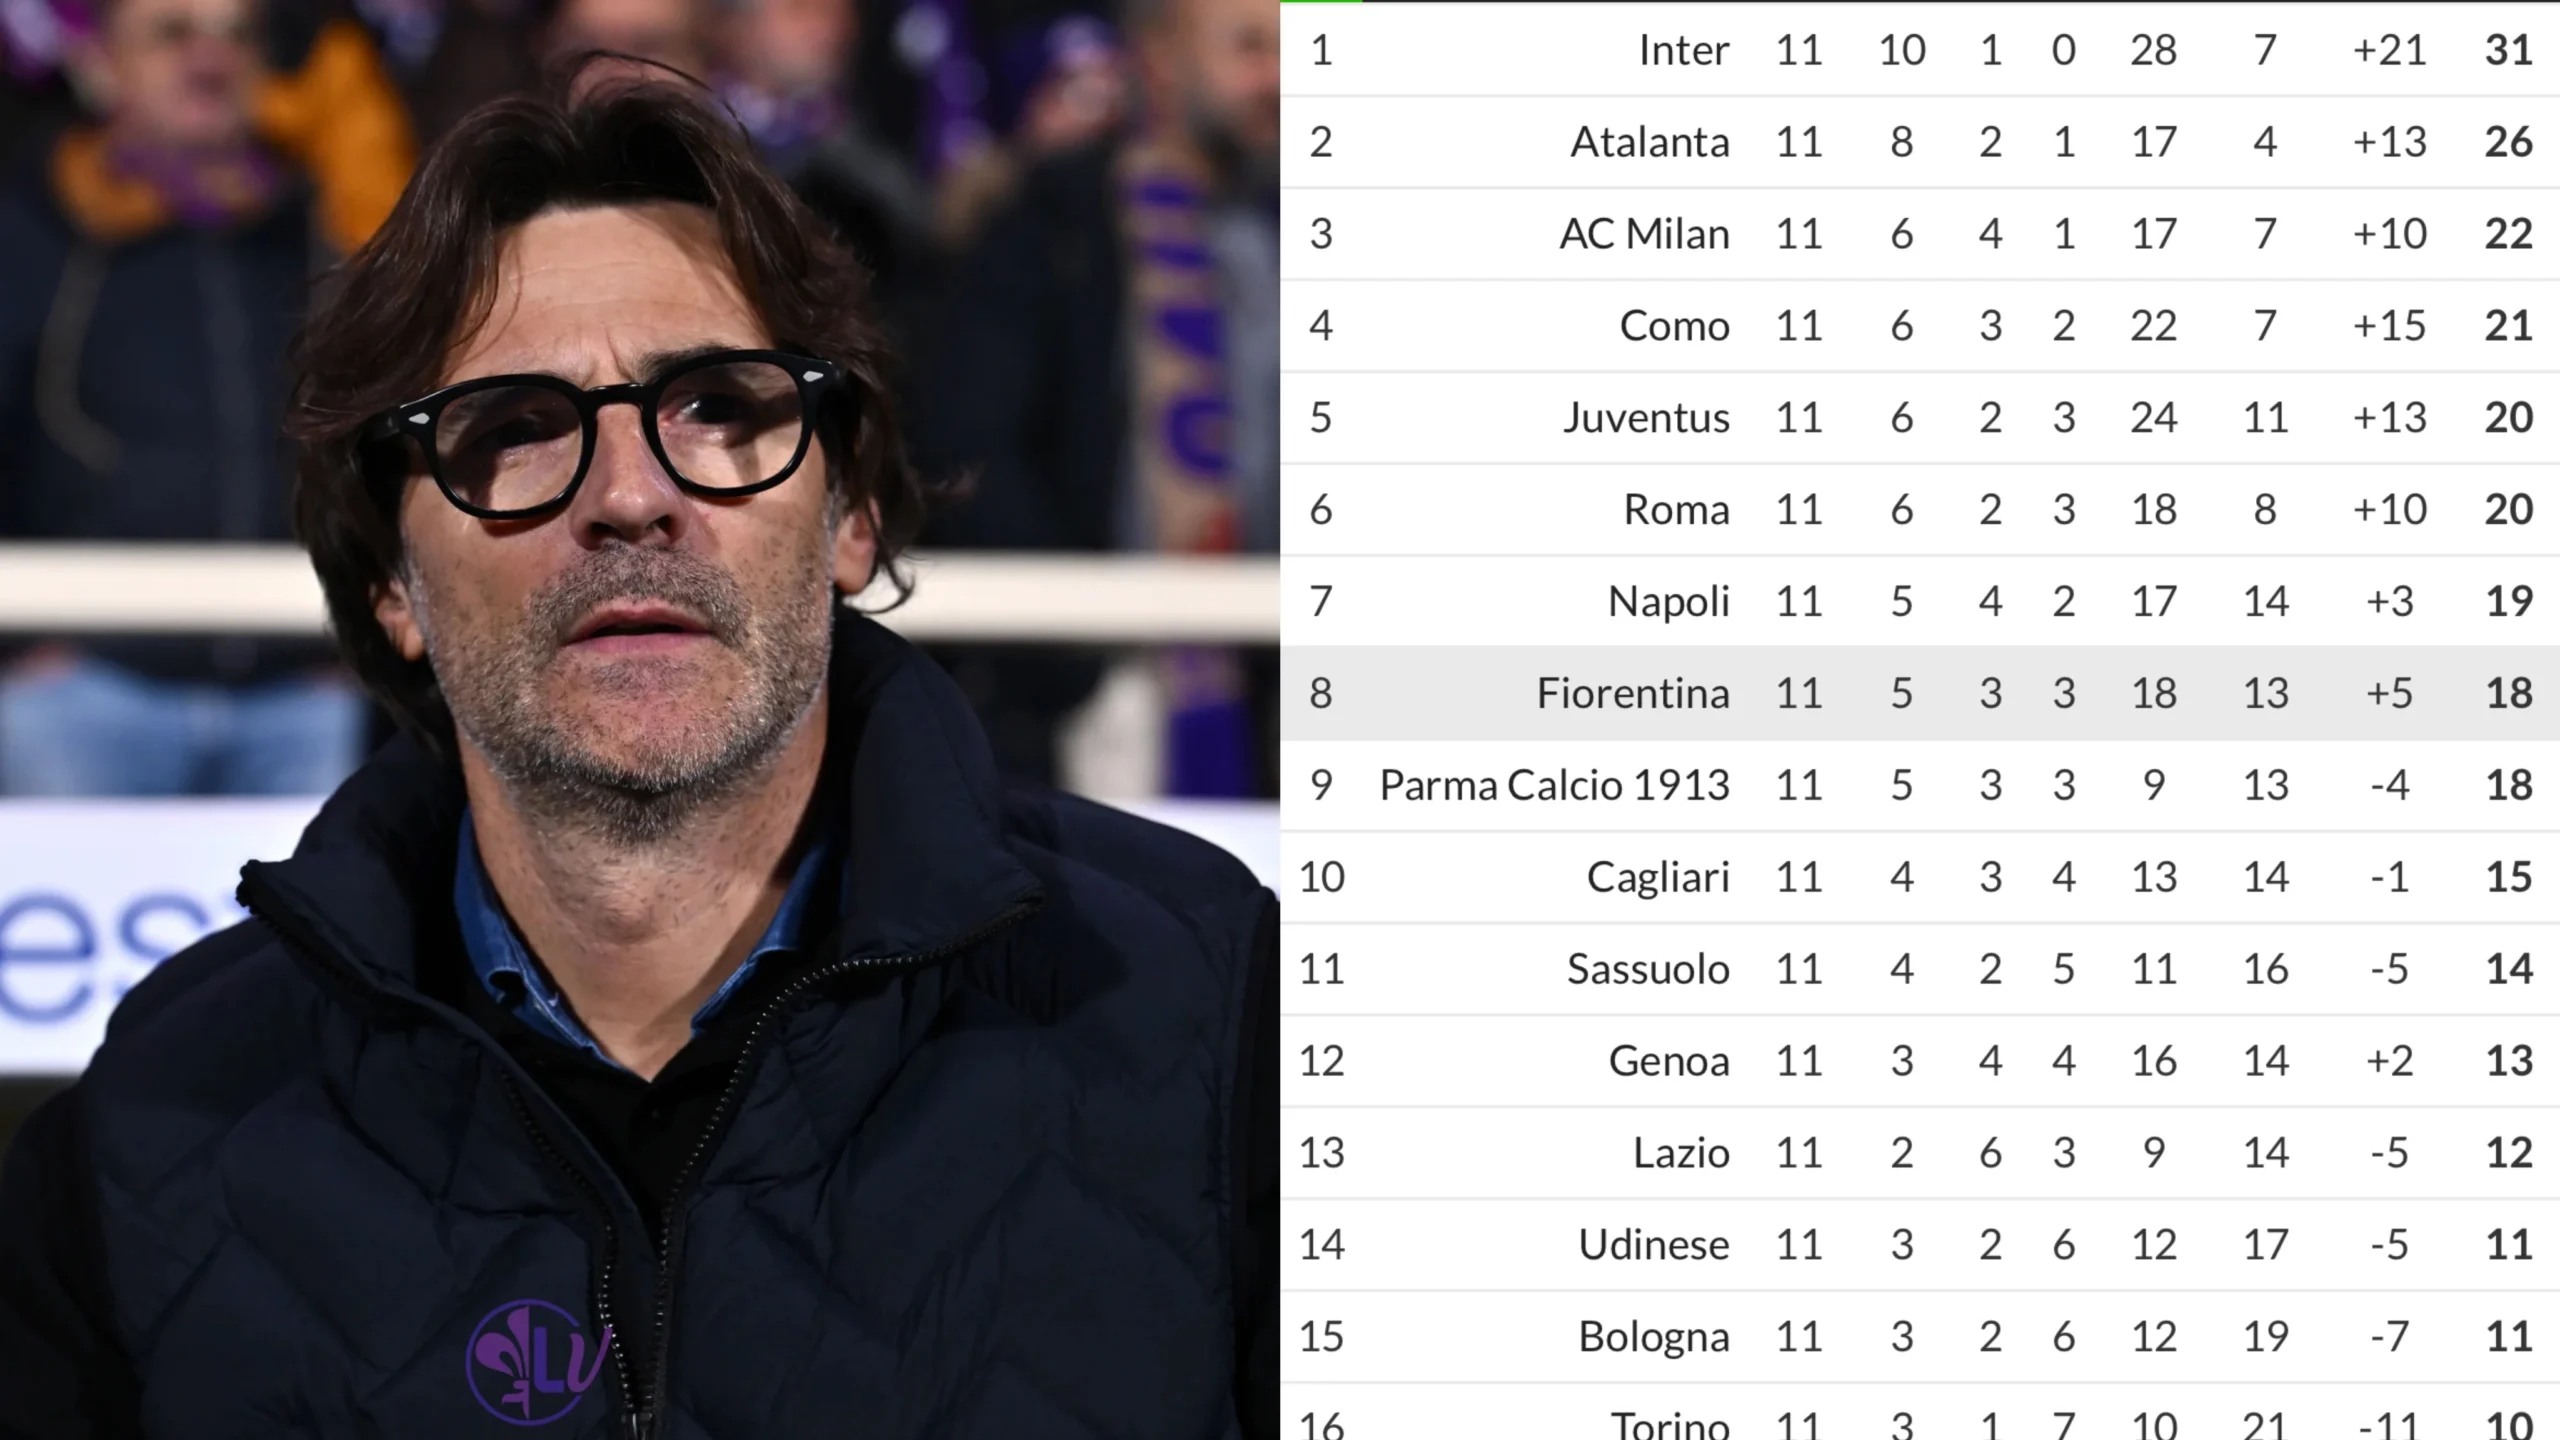Screen dimensions: 2560x1440
Task: Open the Genoa team entry
Action: click(x=1668, y=1062)
